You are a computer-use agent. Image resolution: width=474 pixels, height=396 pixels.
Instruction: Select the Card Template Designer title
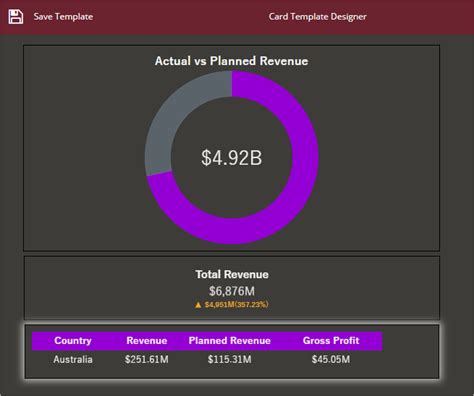[317, 17]
